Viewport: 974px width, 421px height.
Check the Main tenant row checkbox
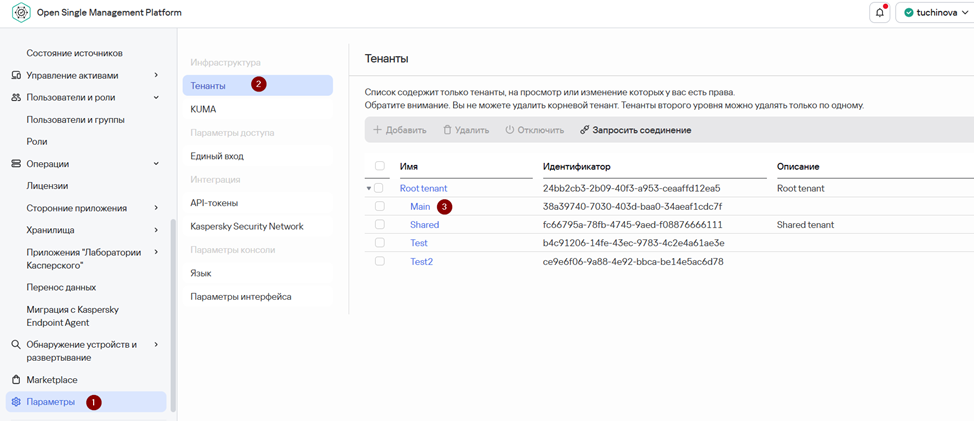380,206
